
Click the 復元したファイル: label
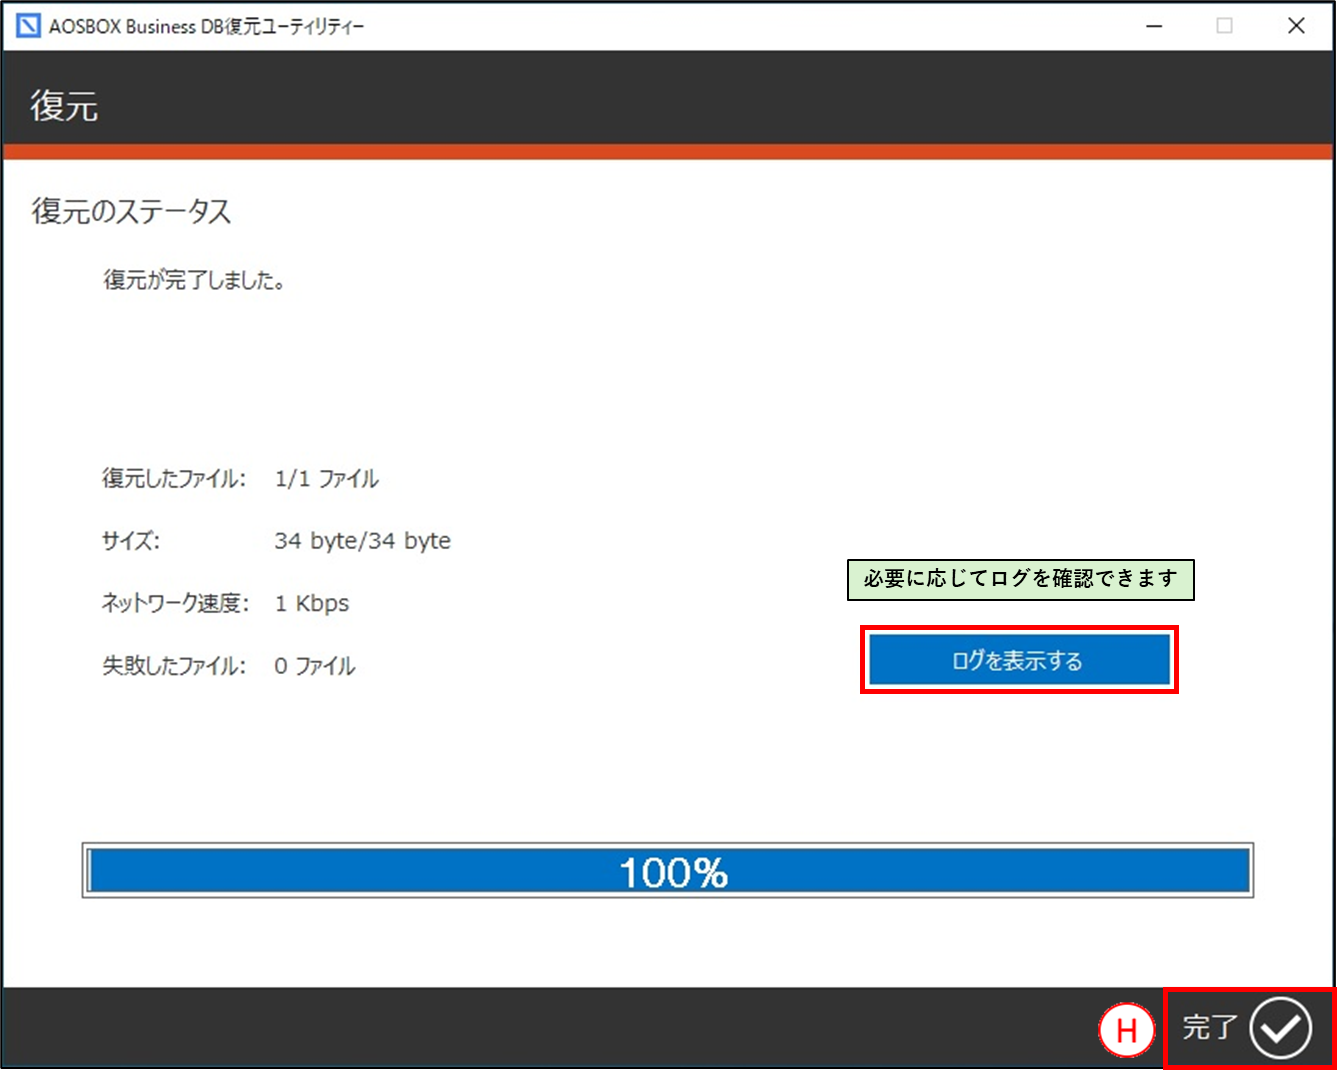(x=174, y=479)
